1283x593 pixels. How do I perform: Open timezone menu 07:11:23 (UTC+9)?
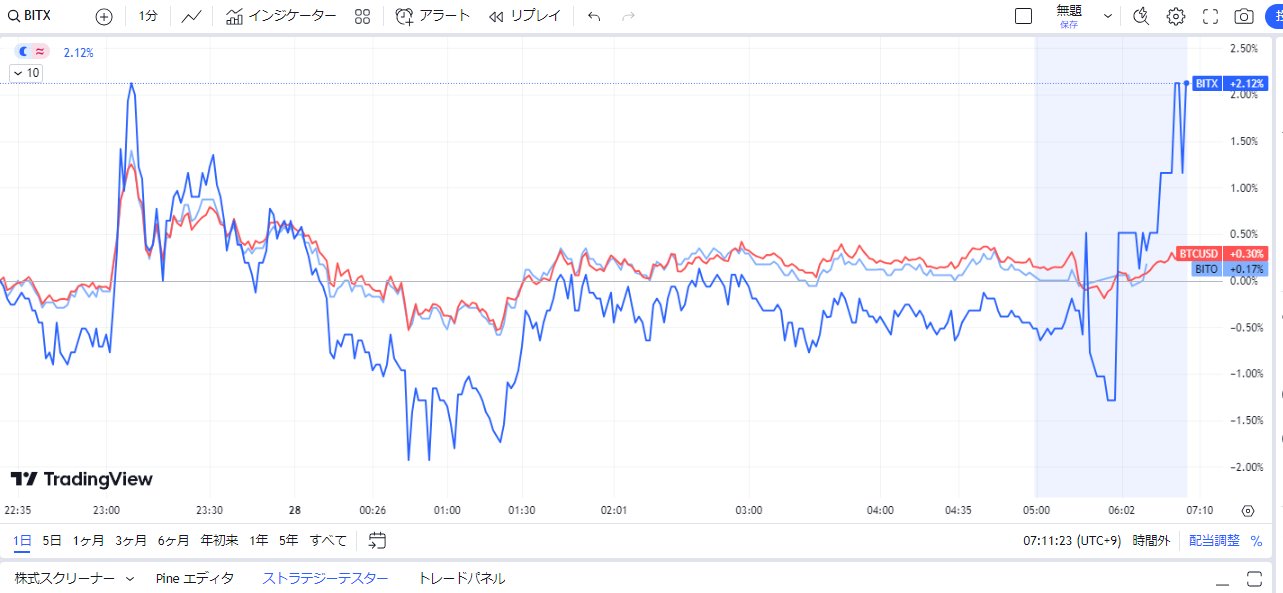click(x=1071, y=540)
